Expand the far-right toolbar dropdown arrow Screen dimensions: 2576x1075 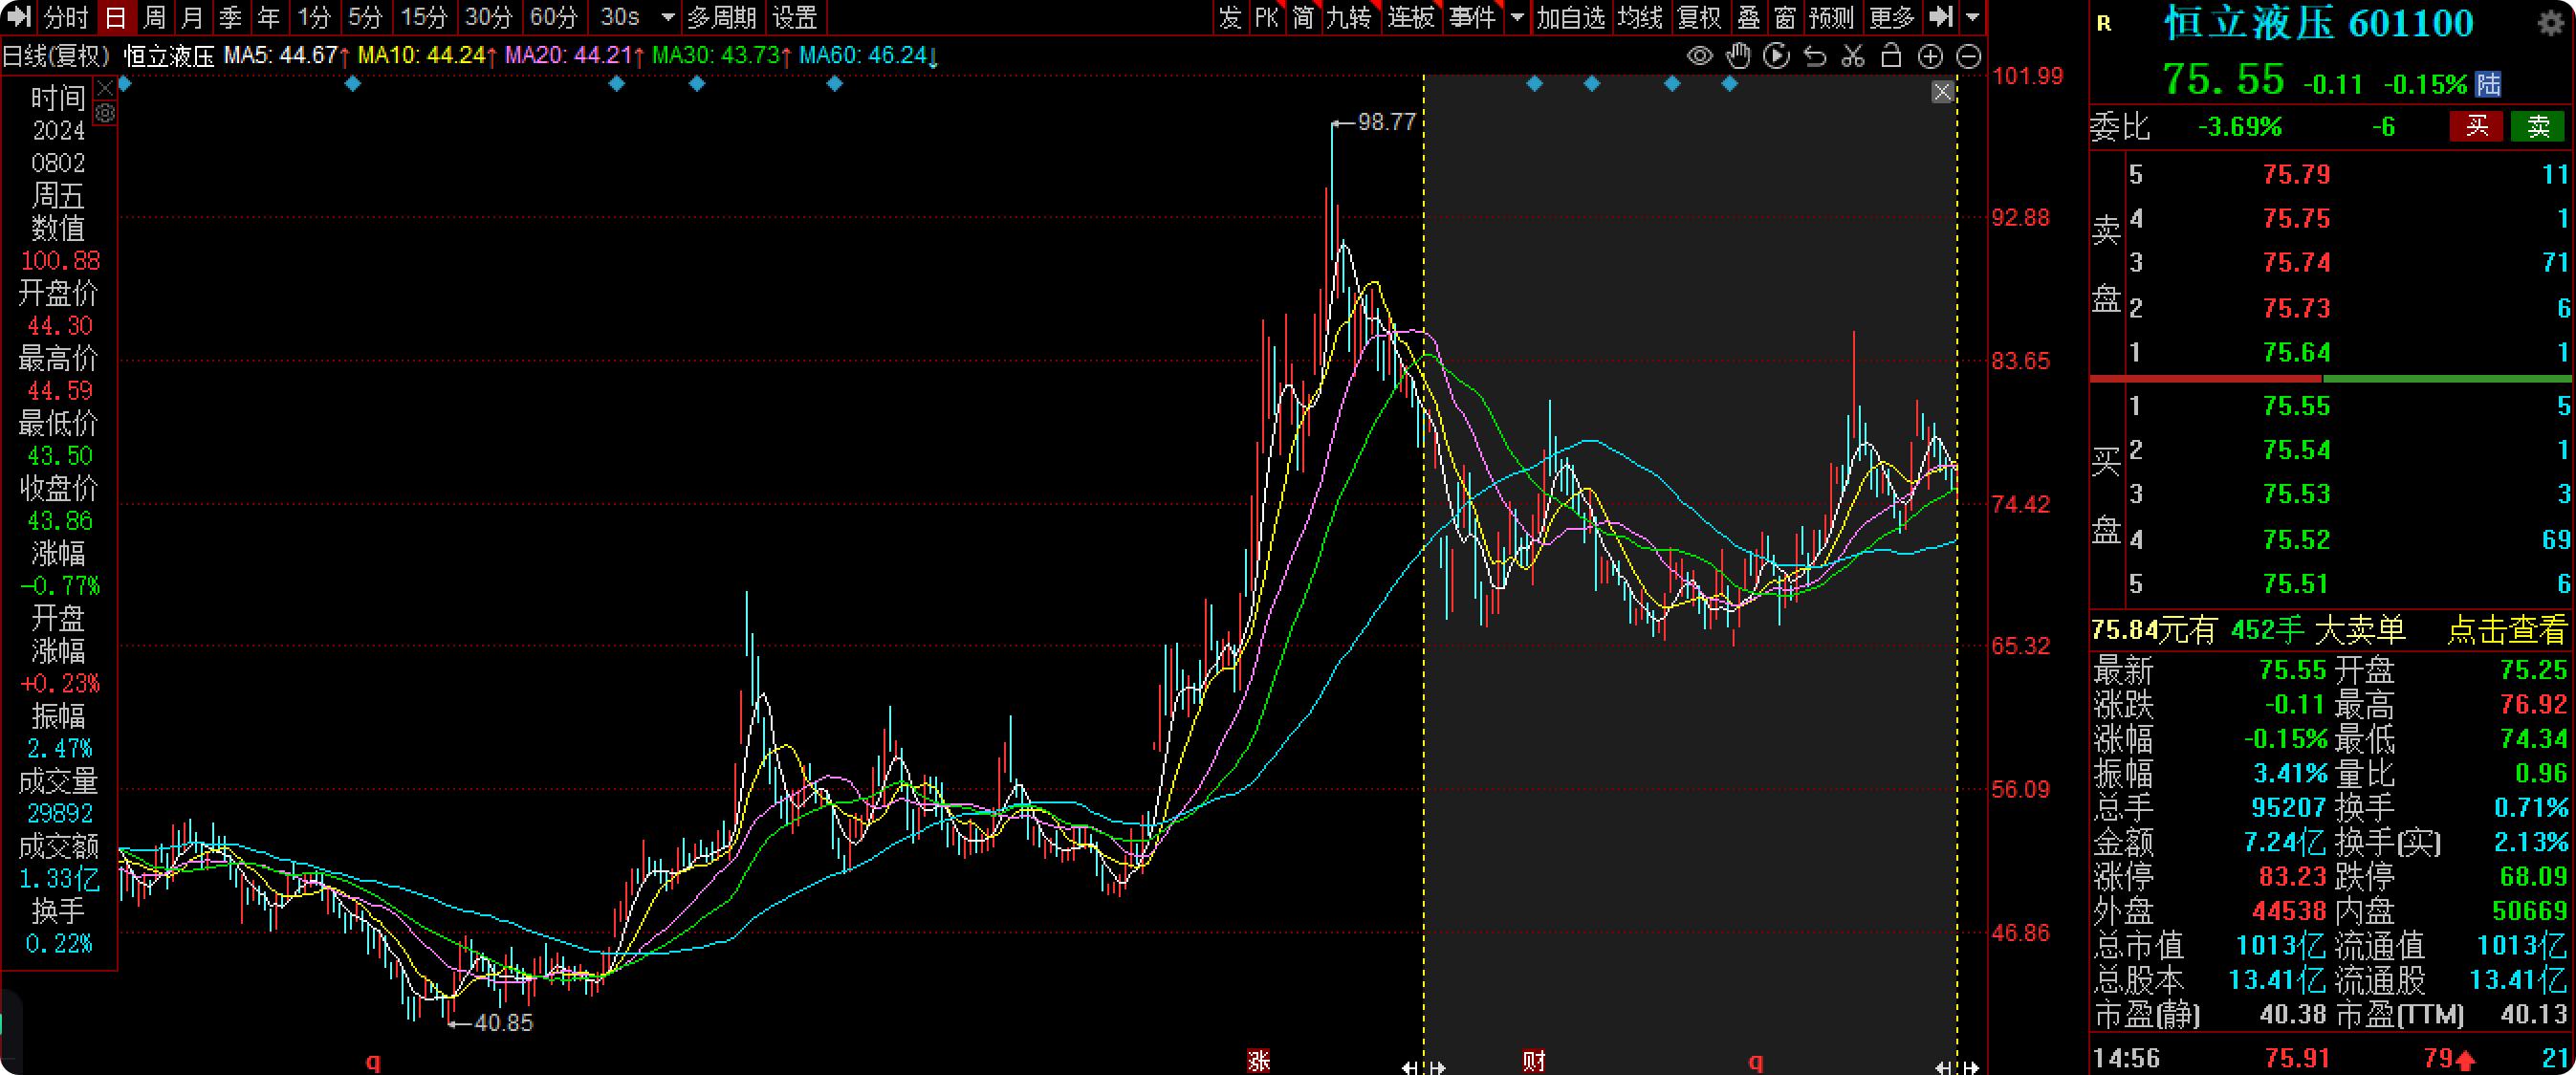(x=1972, y=17)
